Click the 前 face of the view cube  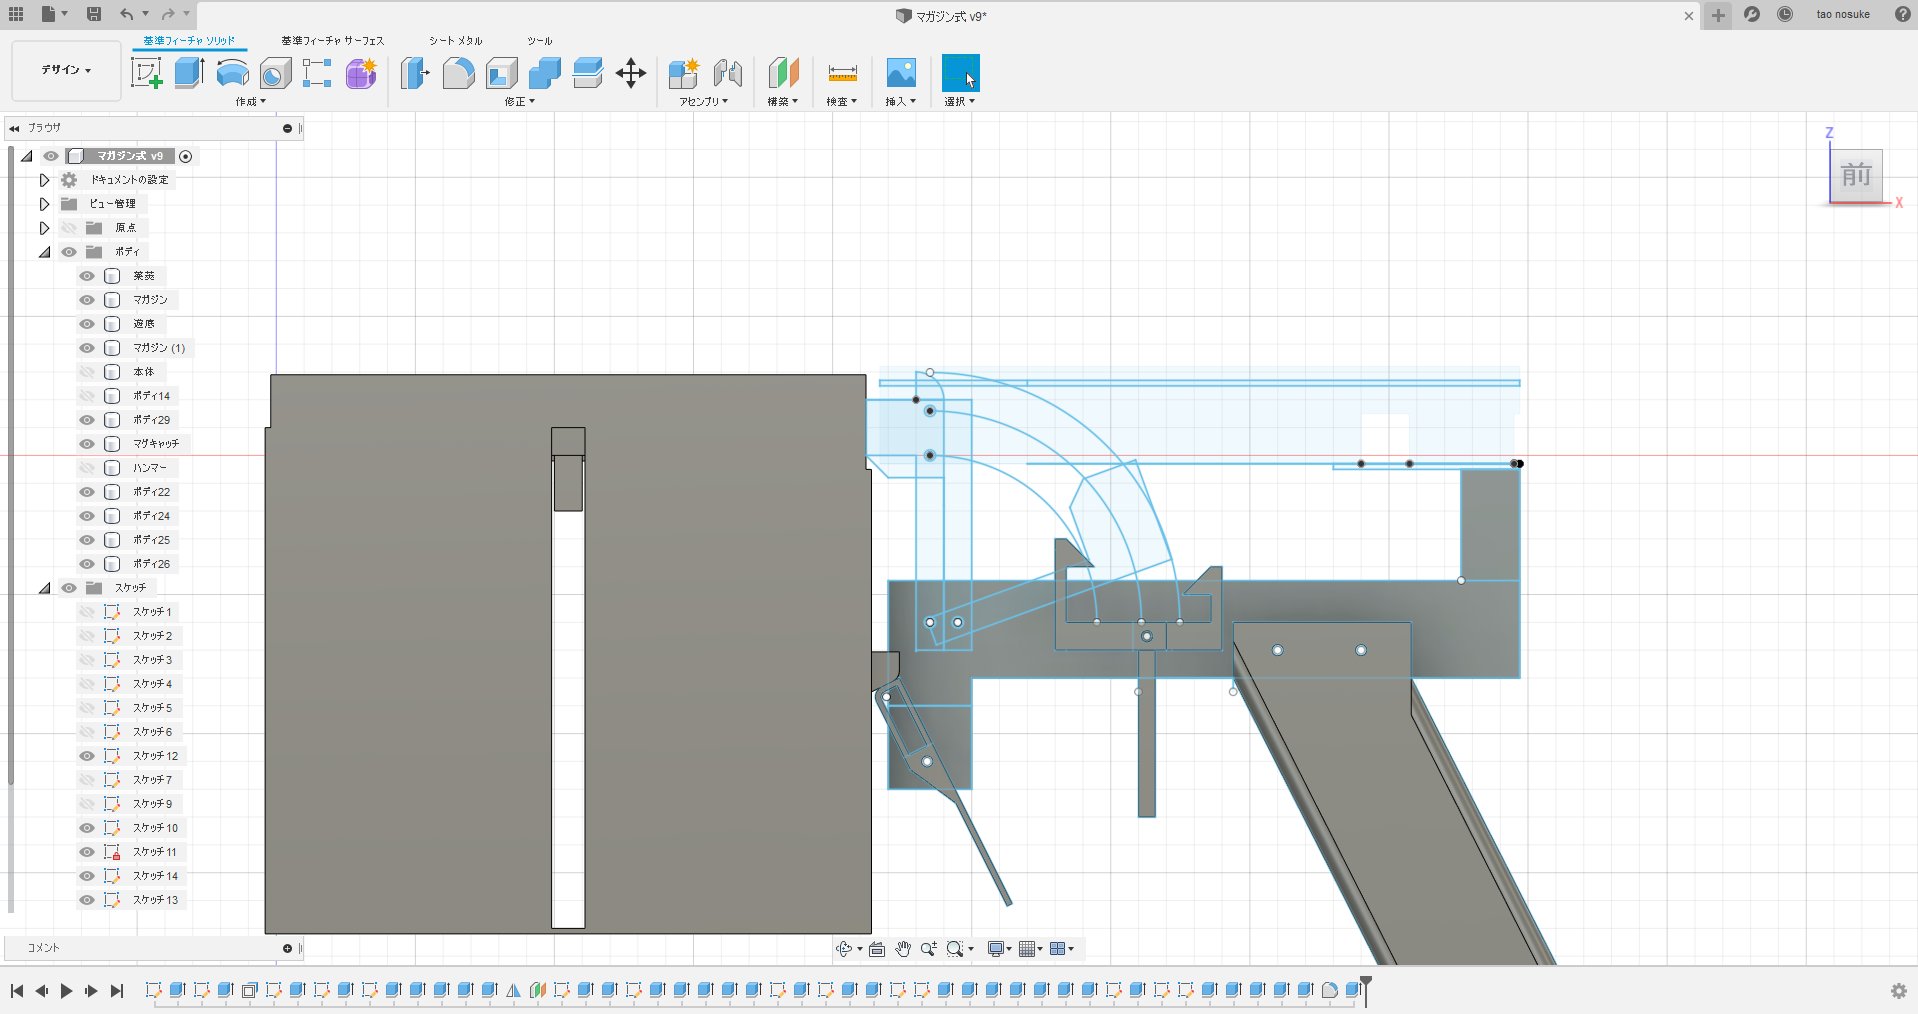1856,175
